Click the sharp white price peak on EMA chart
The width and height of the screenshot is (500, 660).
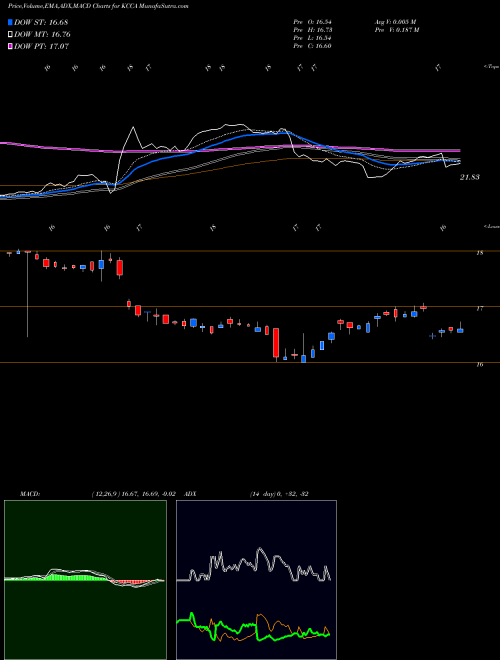(133, 128)
